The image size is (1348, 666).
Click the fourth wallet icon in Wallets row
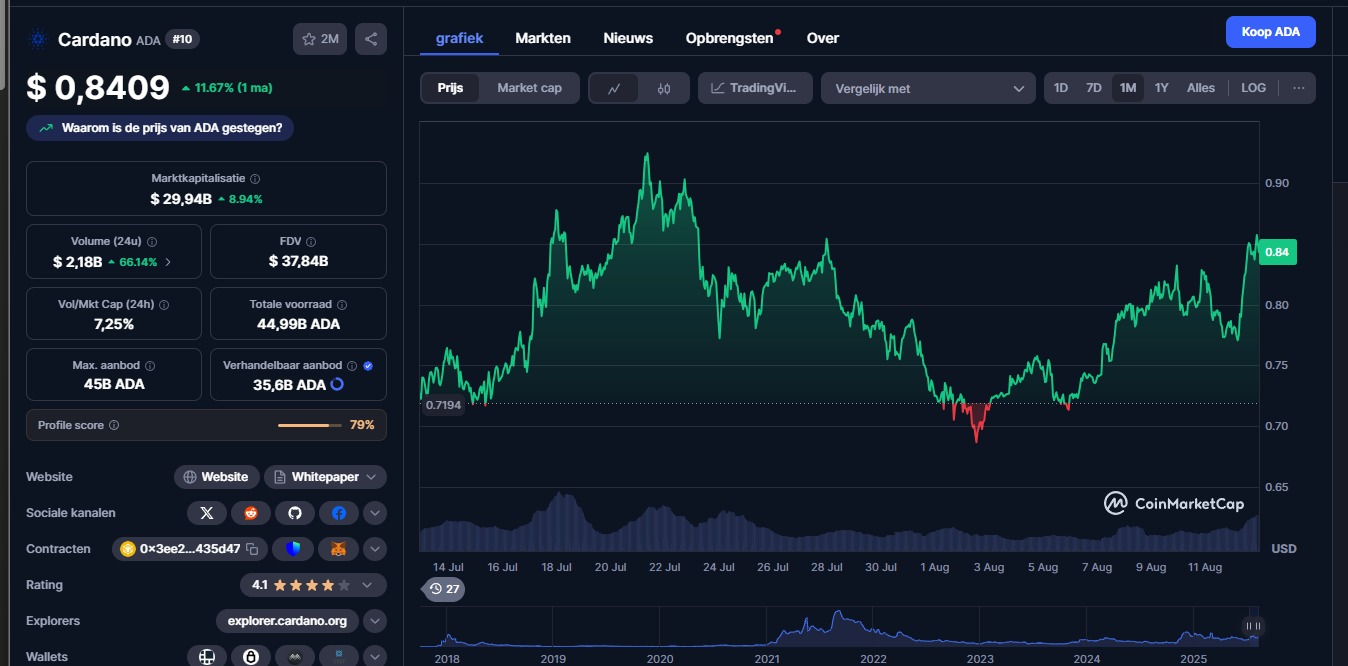click(339, 657)
